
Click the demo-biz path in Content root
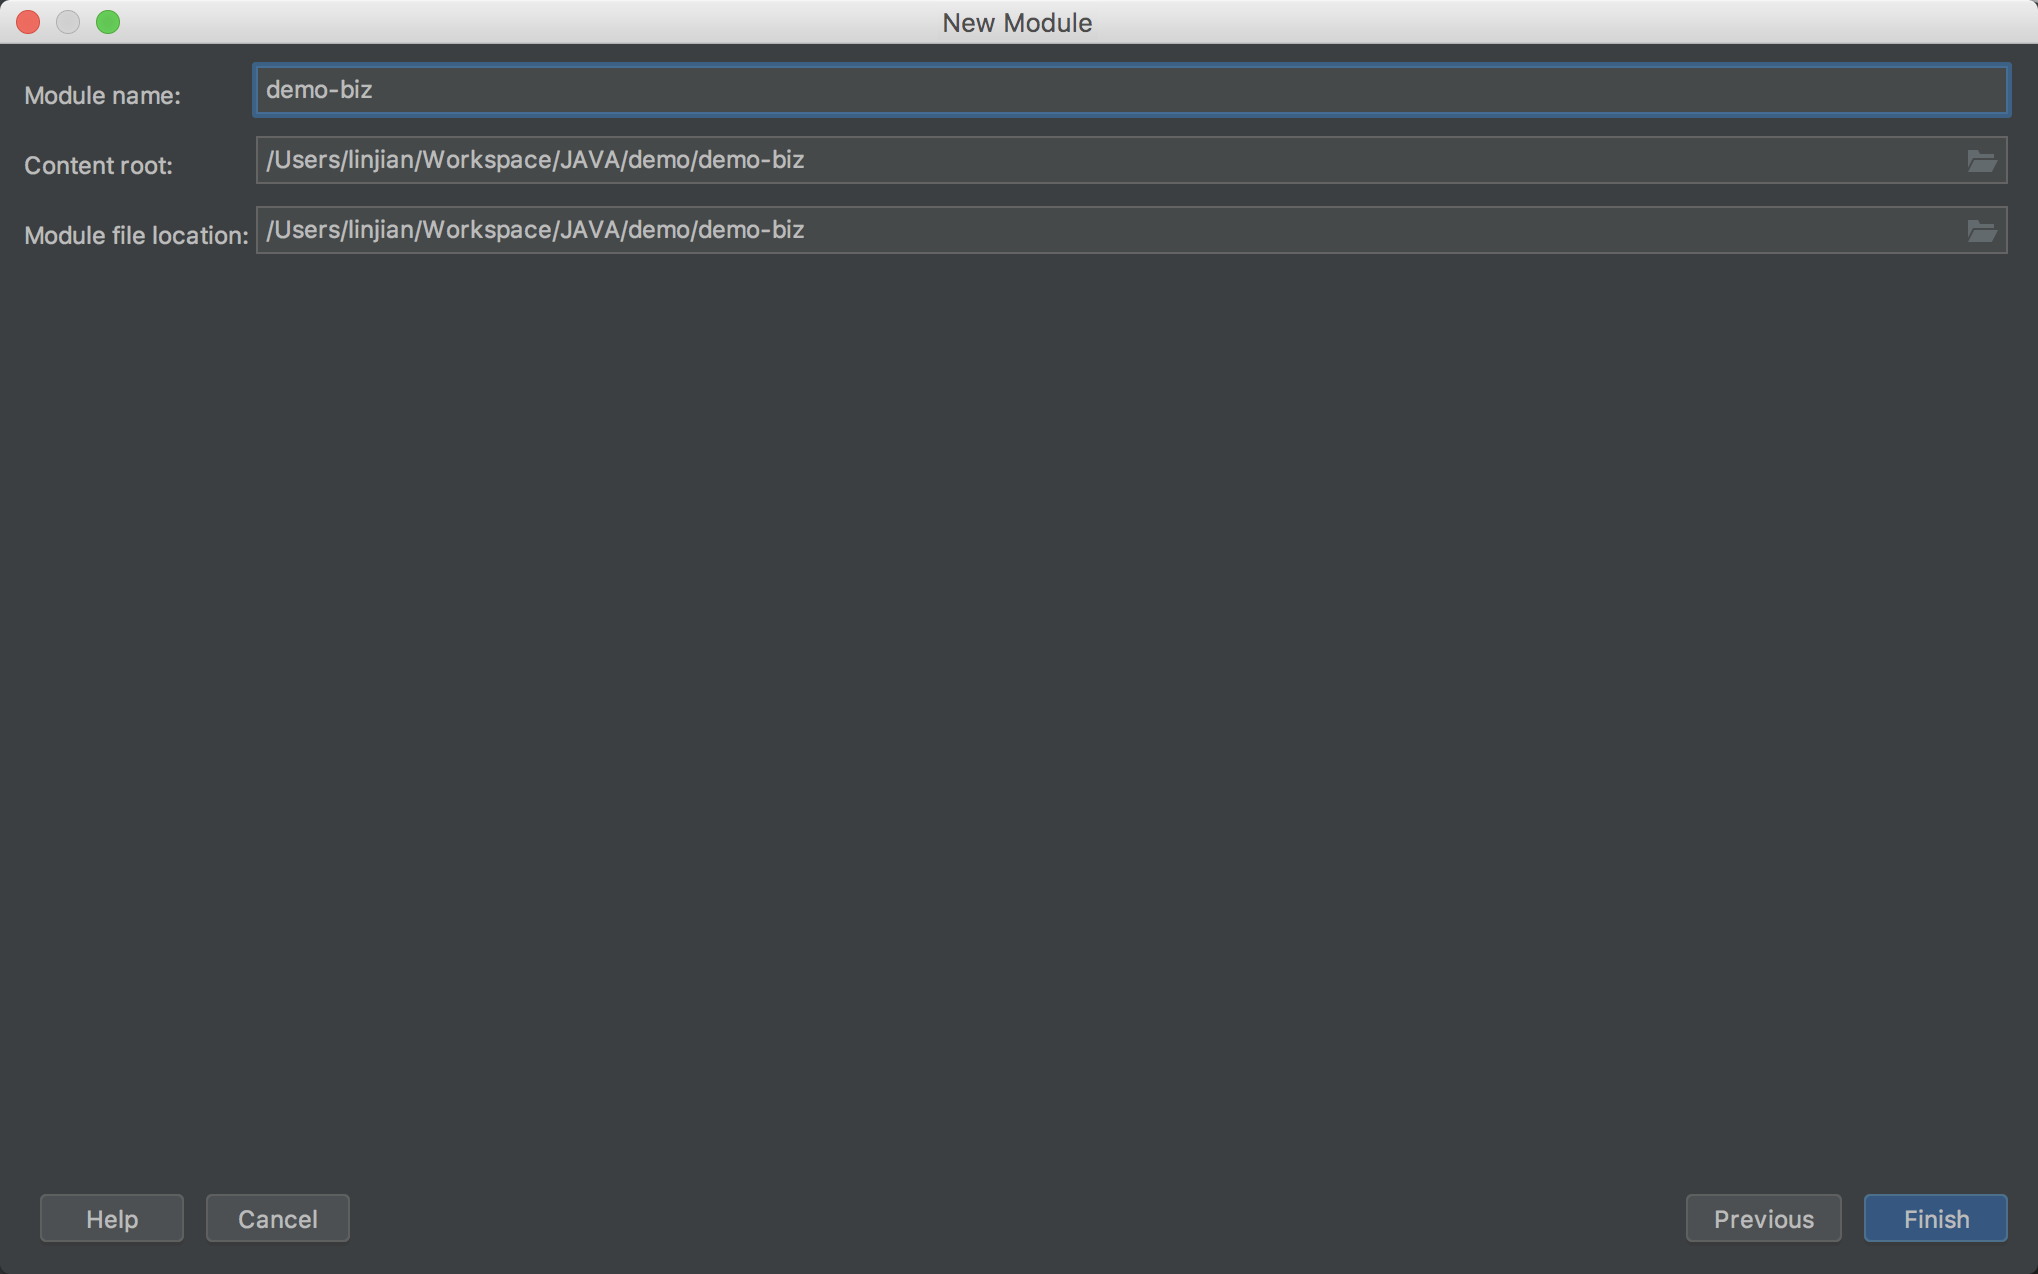535,159
